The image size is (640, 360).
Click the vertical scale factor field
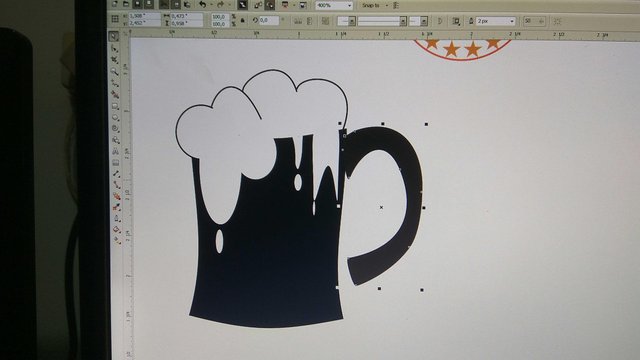220,24
